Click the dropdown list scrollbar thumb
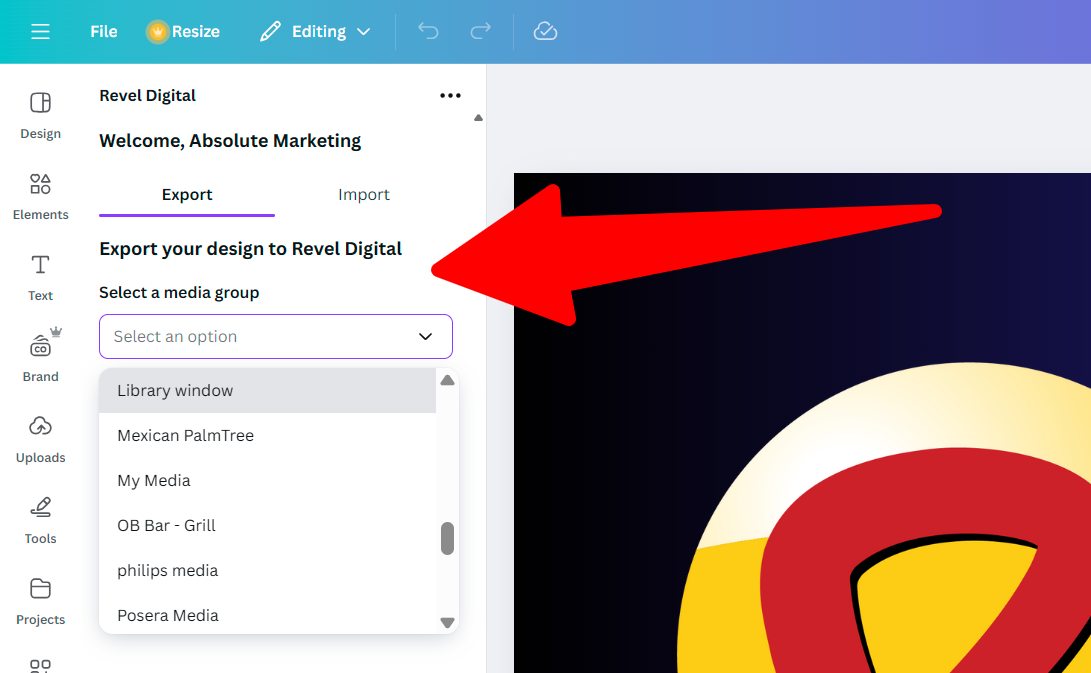Image resolution: width=1091 pixels, height=673 pixels. pyautogui.click(x=447, y=539)
